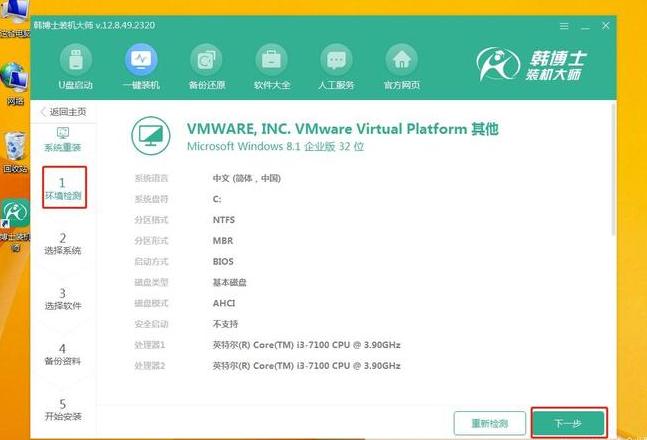Go back via 返回主页 link

point(63,112)
